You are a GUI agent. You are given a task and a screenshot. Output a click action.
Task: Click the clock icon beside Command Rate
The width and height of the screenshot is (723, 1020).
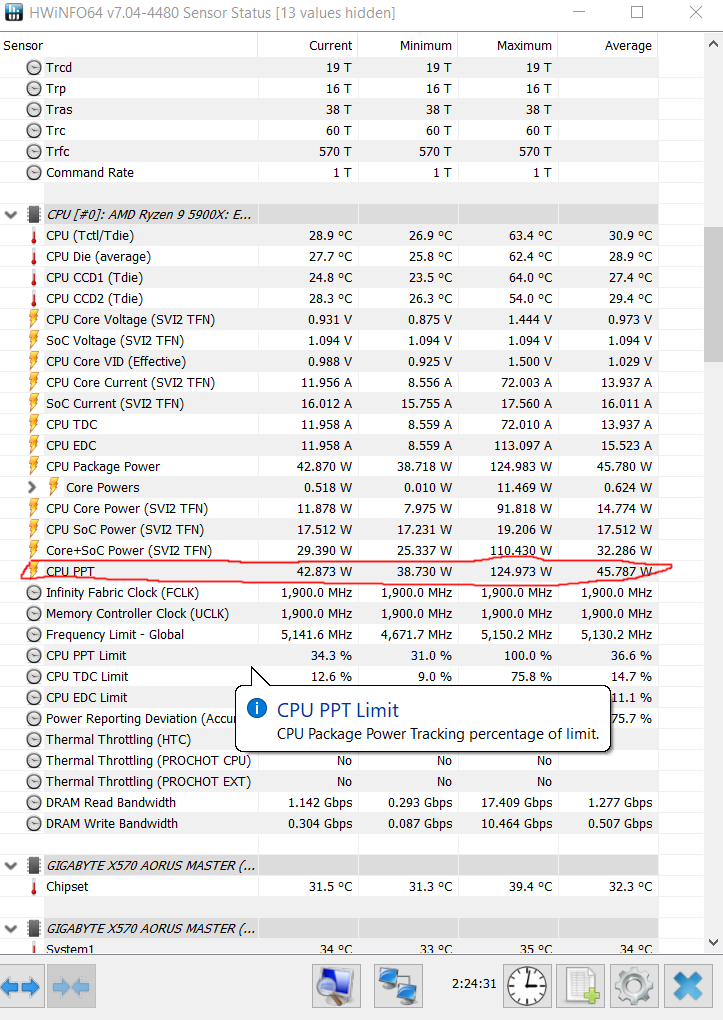[34, 173]
